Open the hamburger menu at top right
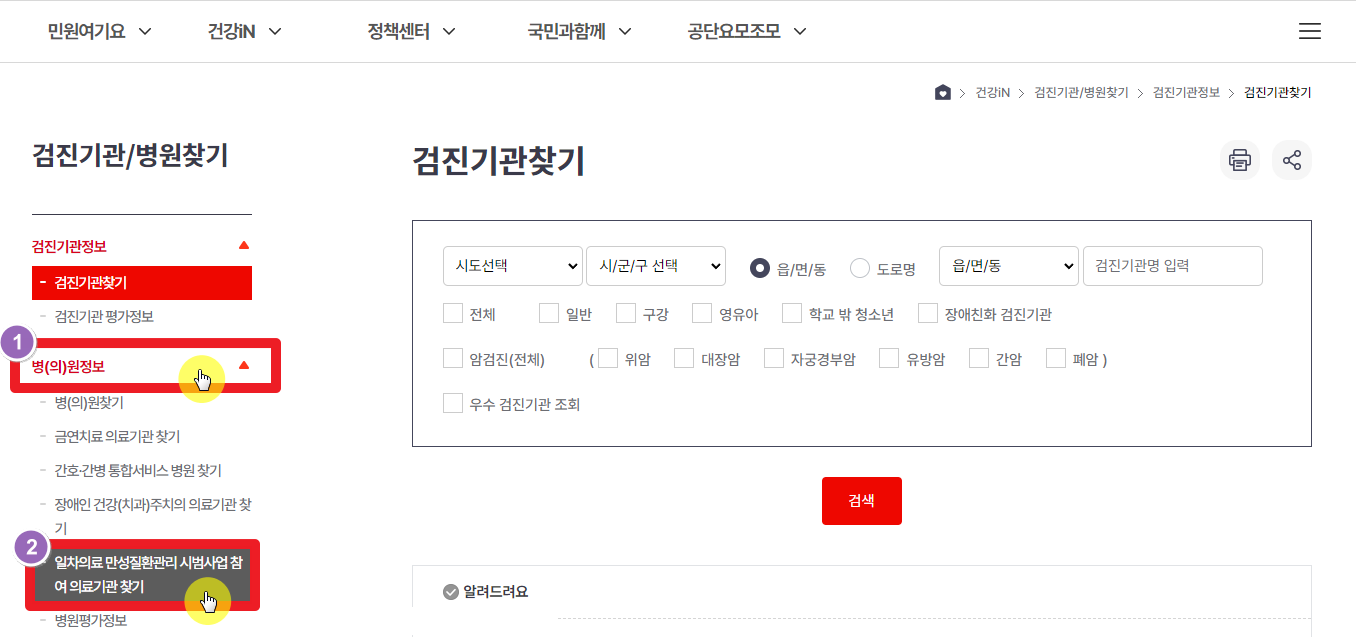Screen dimensions: 1356x637 point(1309,31)
